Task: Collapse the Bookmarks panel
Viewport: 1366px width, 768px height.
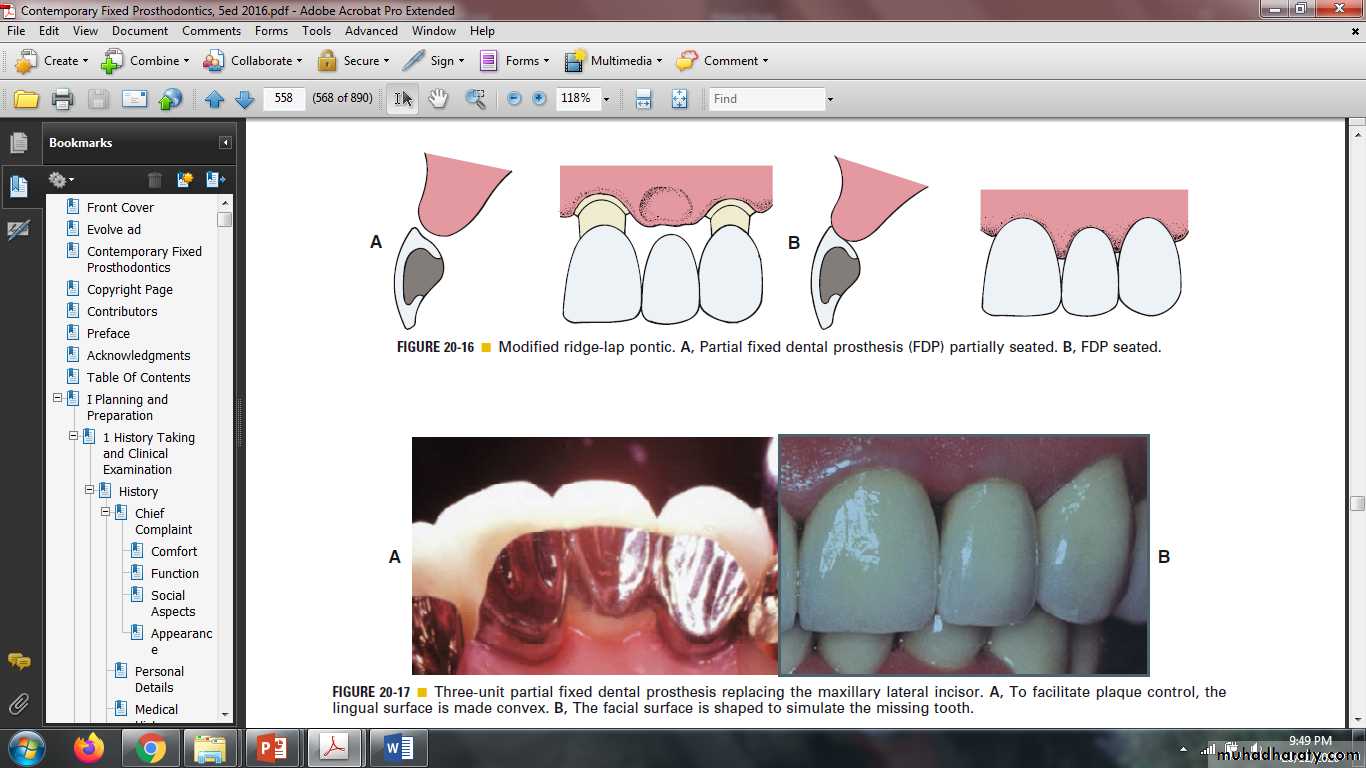Action: point(226,143)
